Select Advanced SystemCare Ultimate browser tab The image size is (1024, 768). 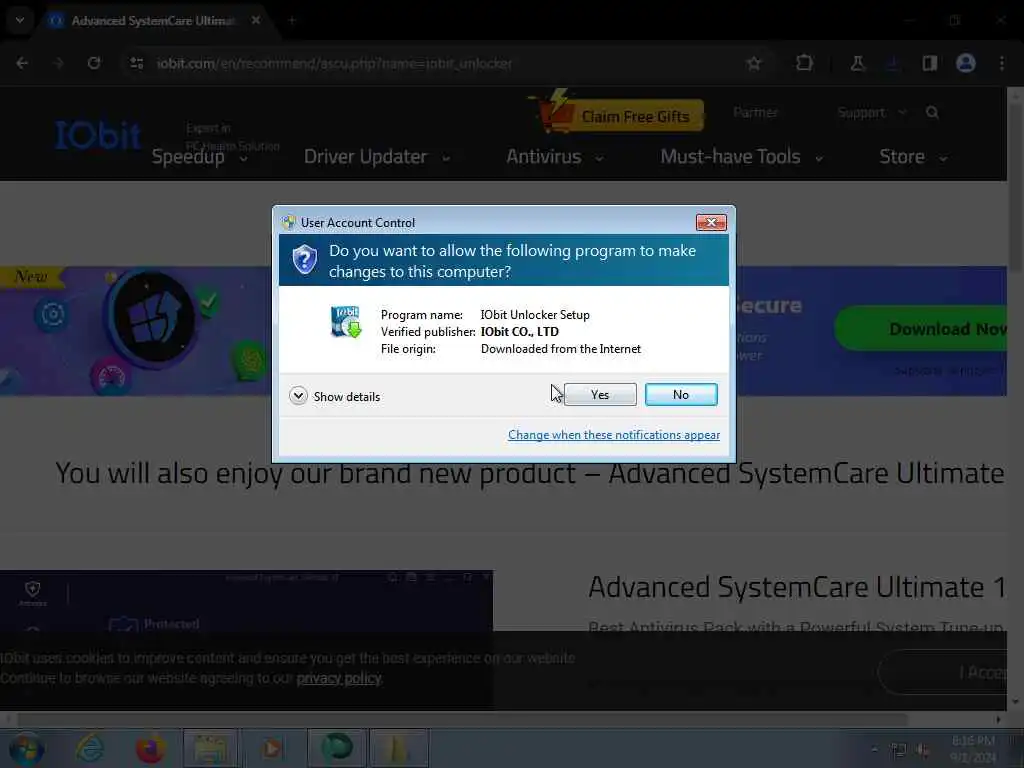click(154, 21)
